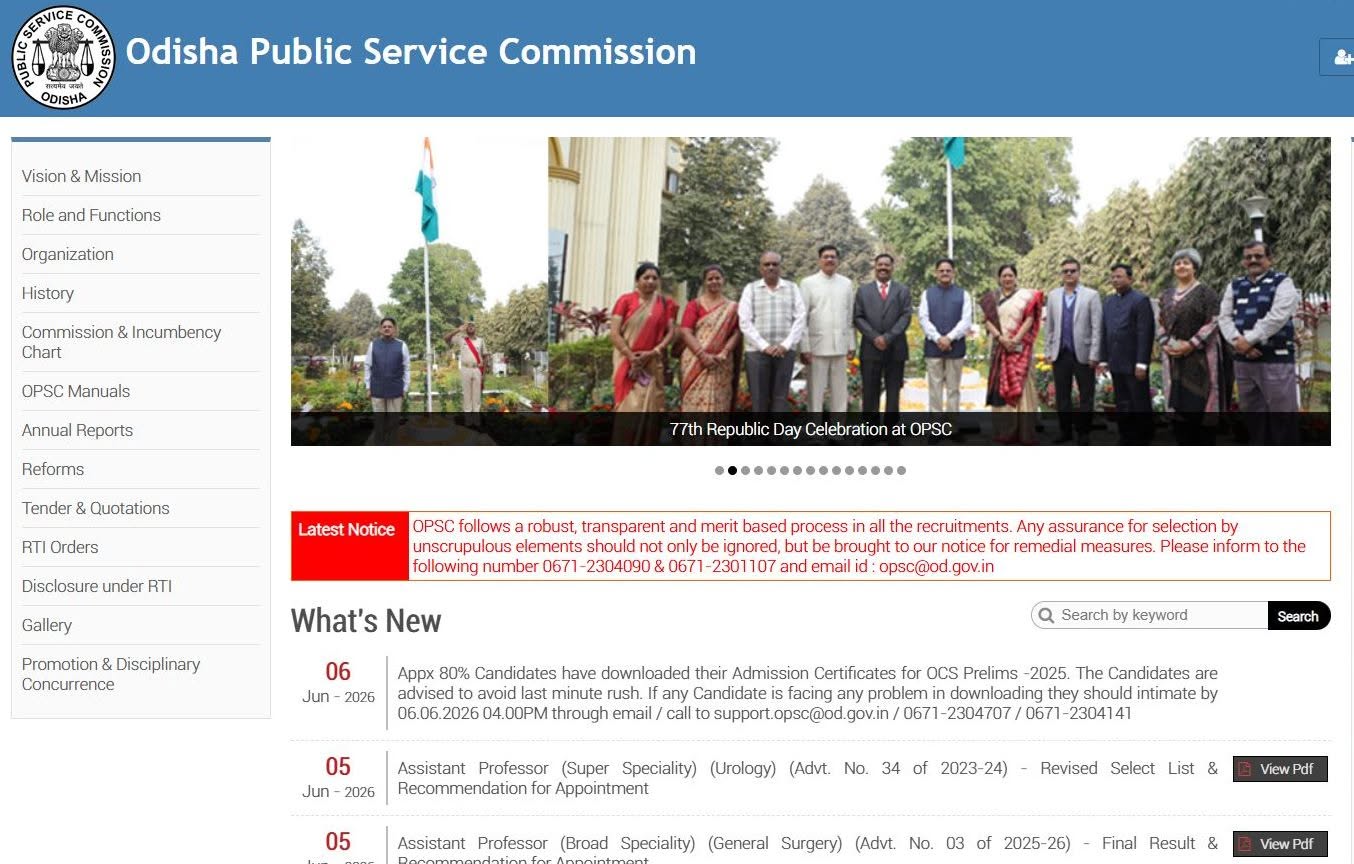This screenshot has width=1354, height=864.
Task: Go to Tender & Quotations
Action: click(x=96, y=508)
